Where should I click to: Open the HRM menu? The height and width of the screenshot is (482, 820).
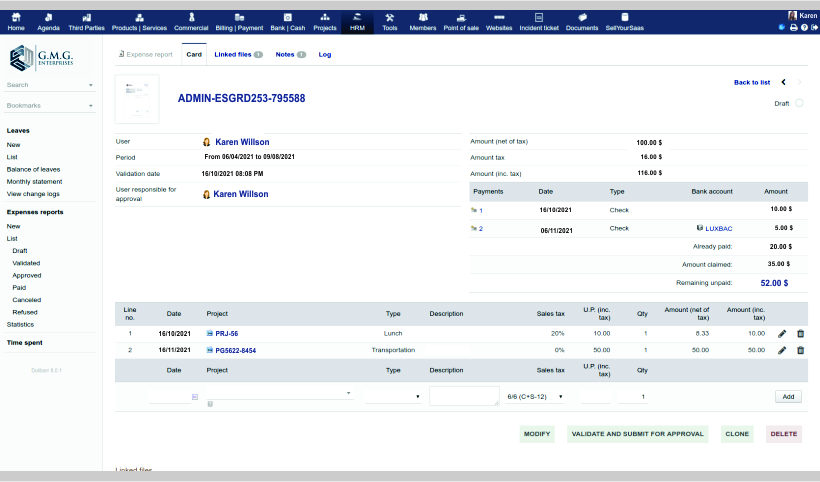point(357,22)
